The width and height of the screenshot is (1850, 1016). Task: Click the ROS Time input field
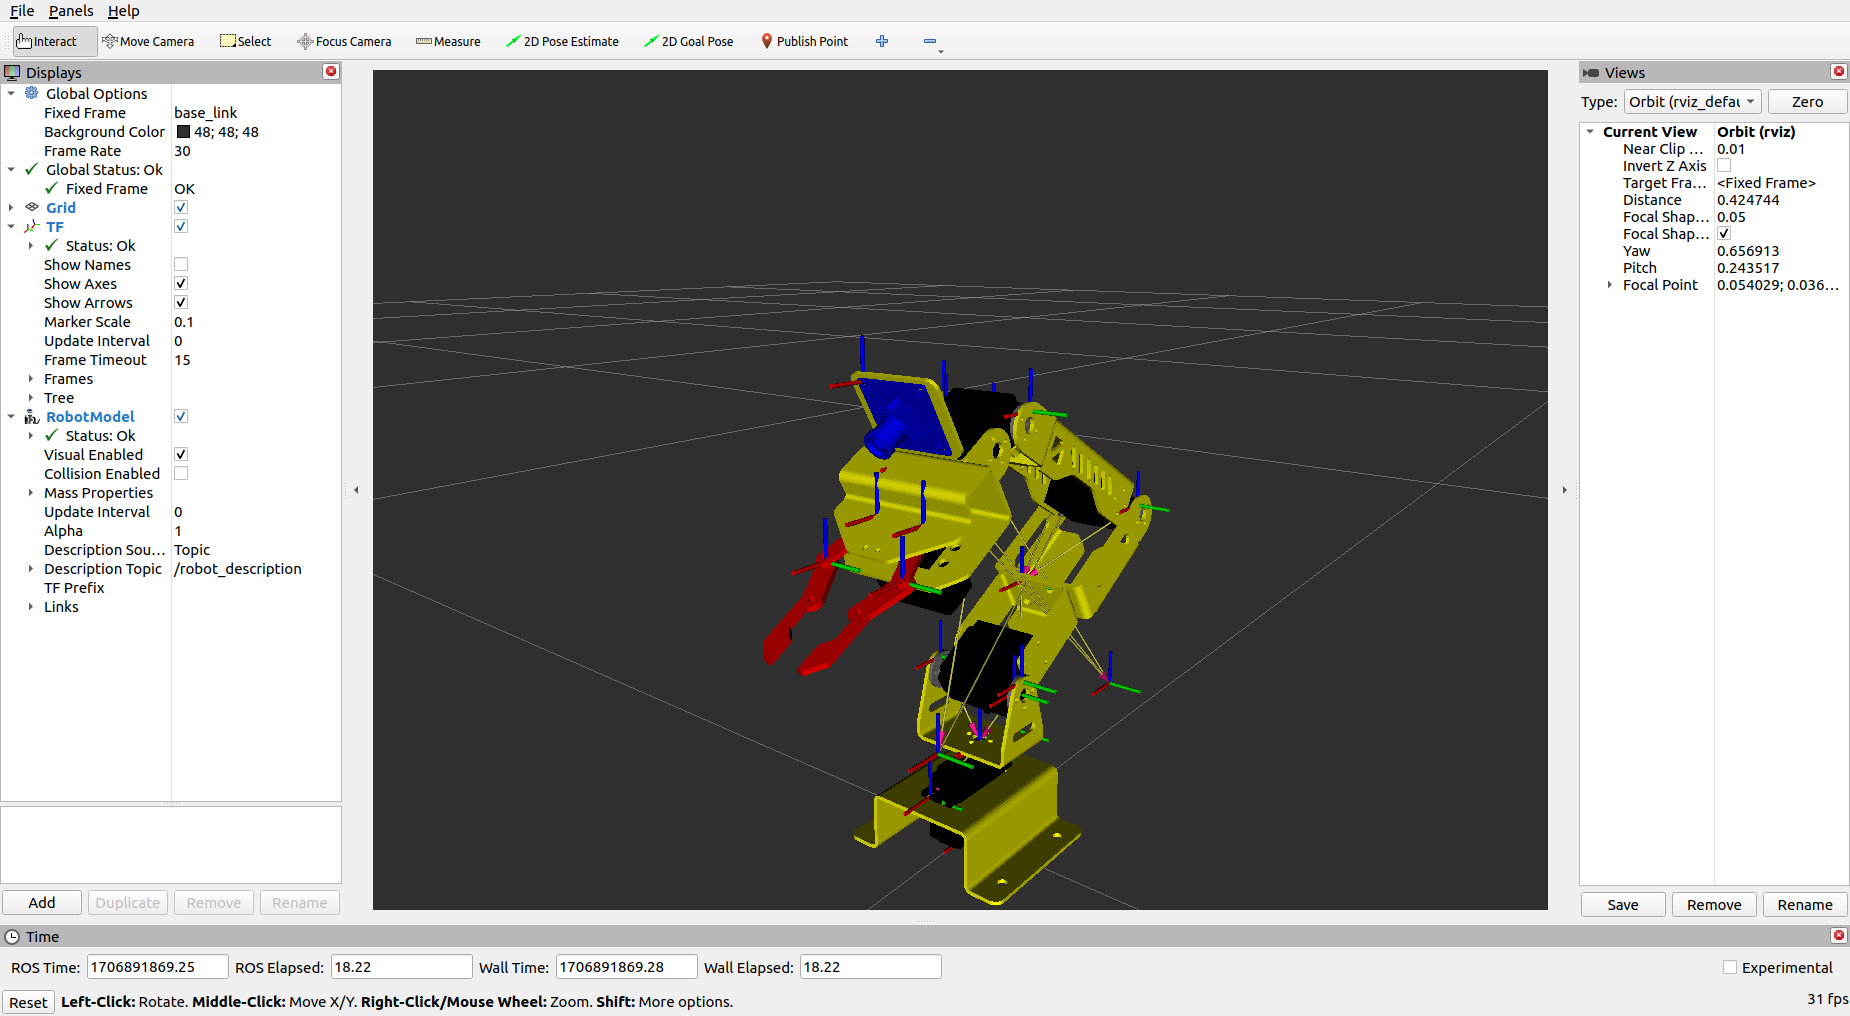click(x=156, y=967)
